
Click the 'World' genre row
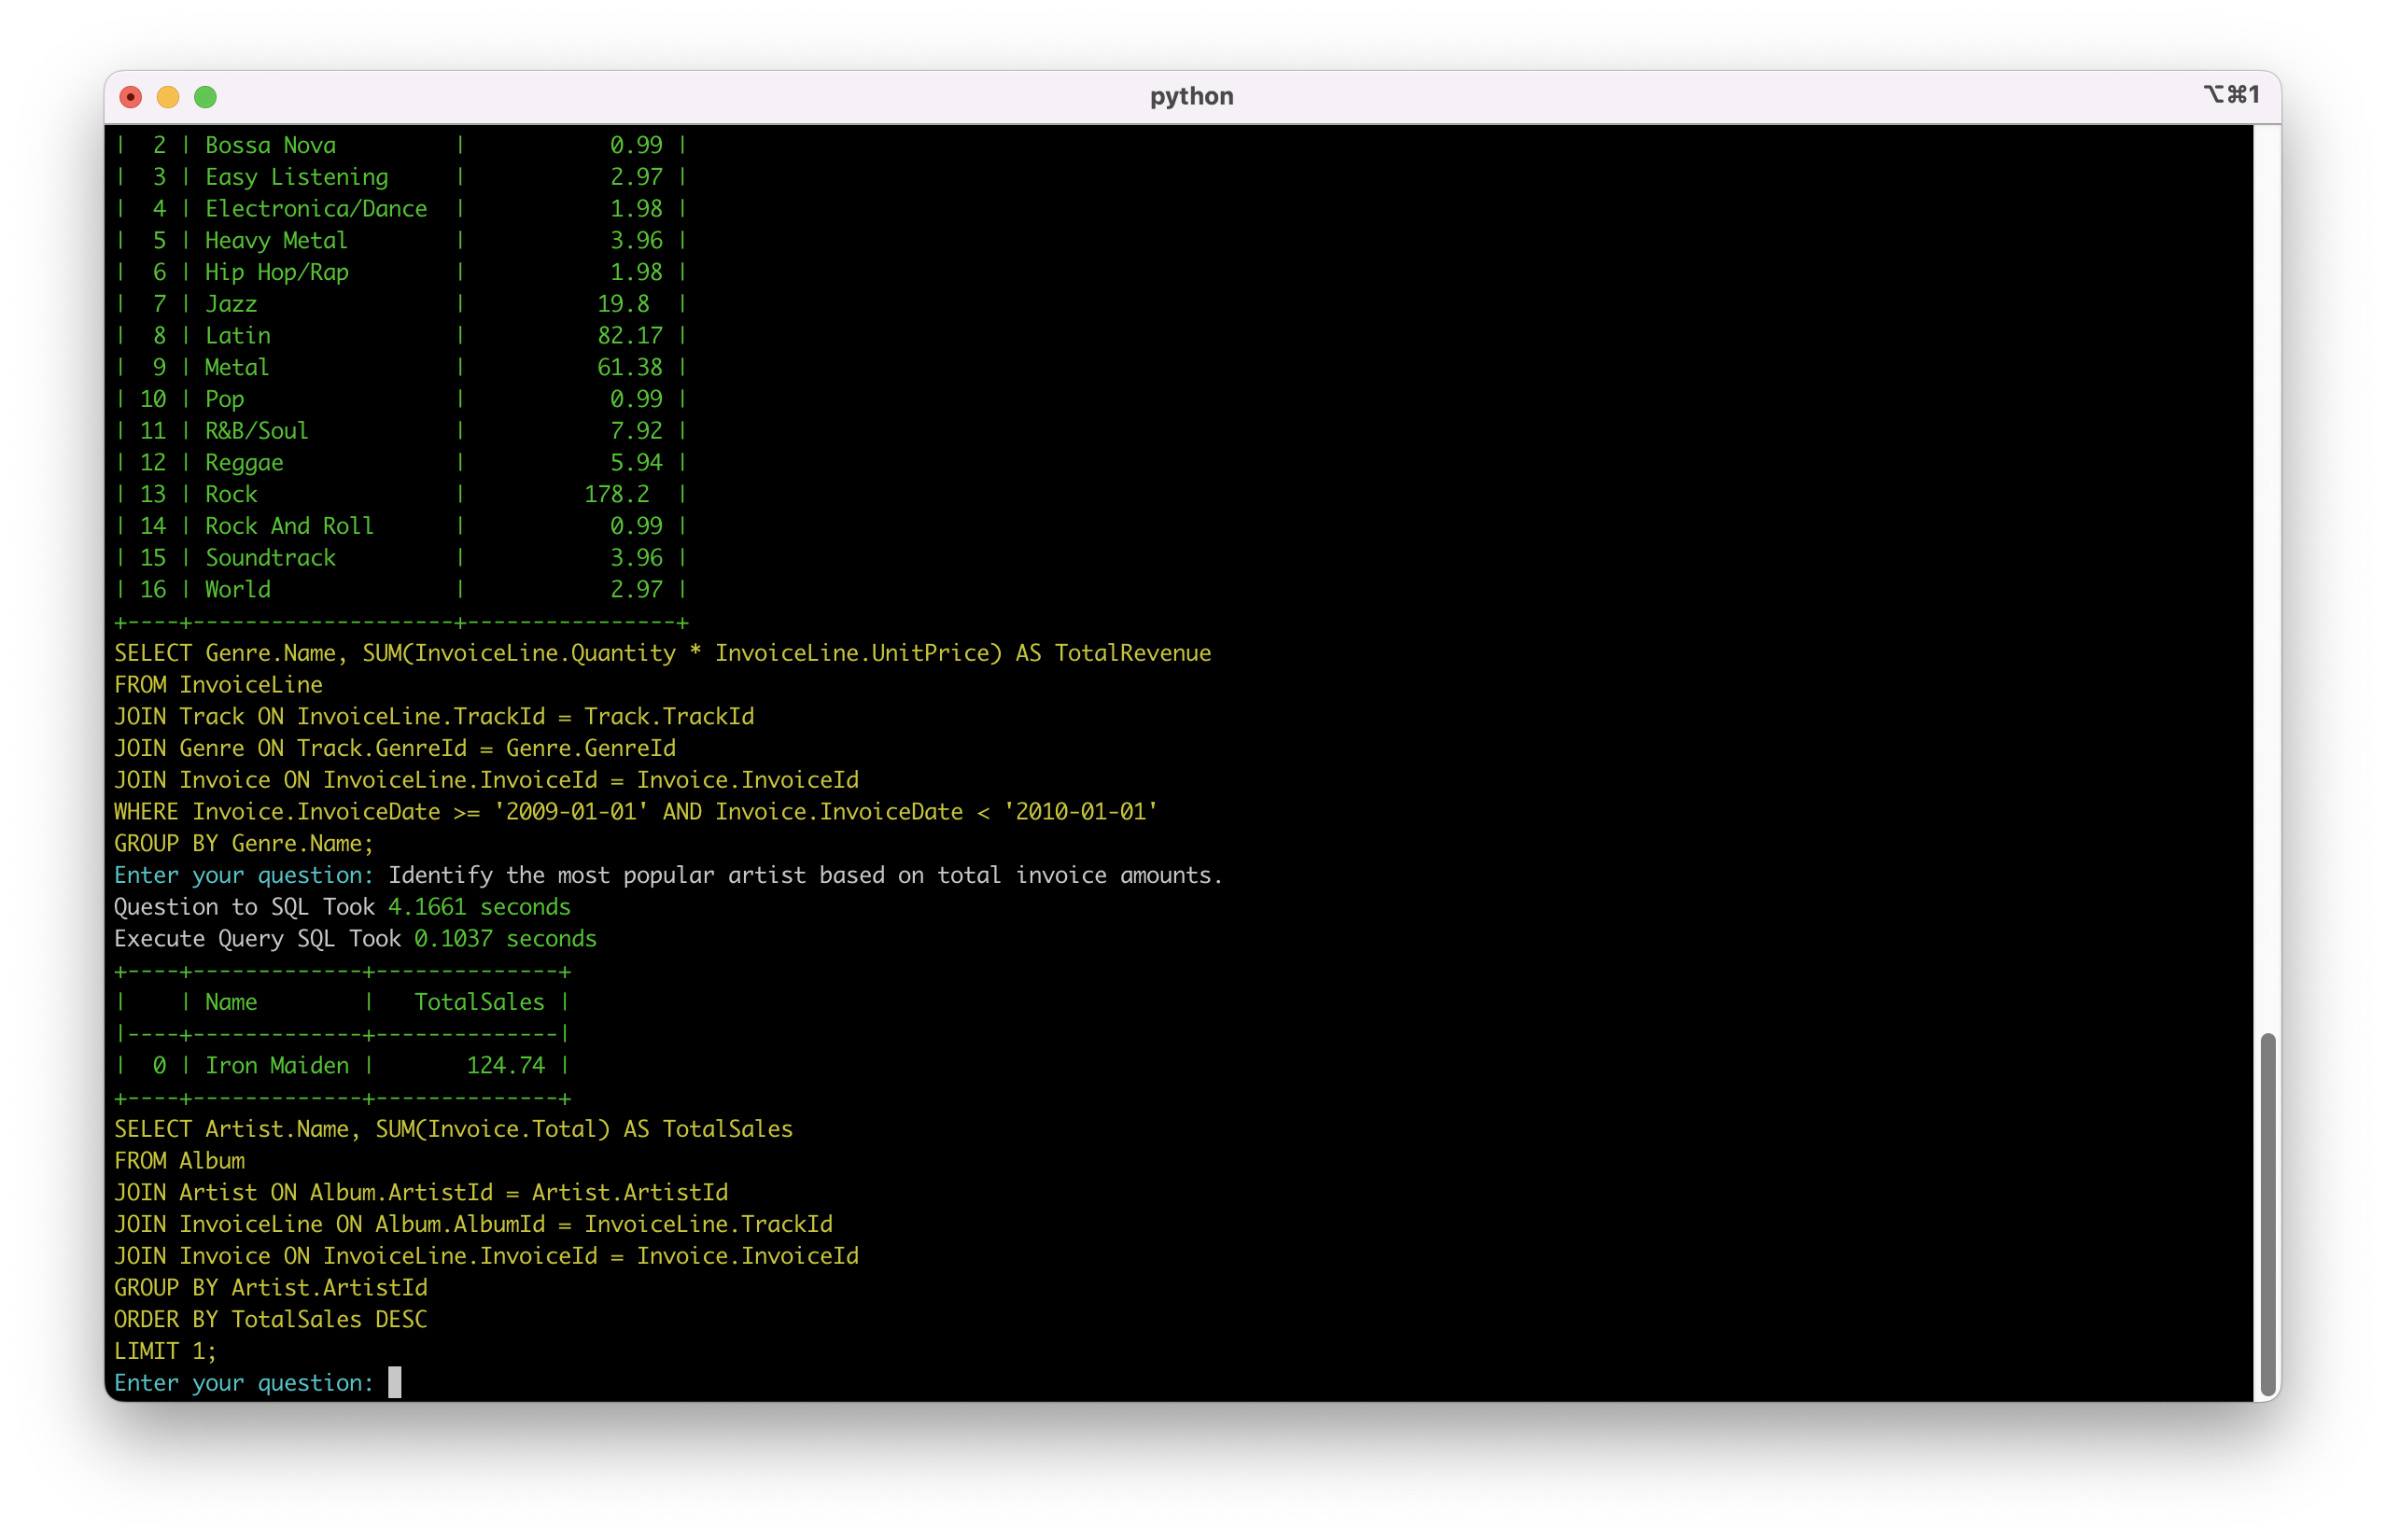401,589
